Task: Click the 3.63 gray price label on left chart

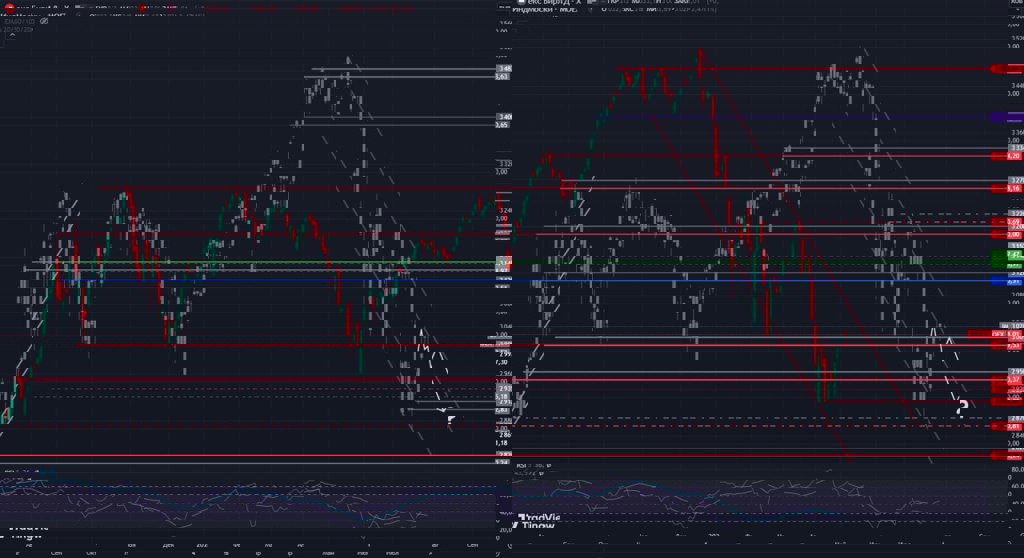Action: (502, 76)
